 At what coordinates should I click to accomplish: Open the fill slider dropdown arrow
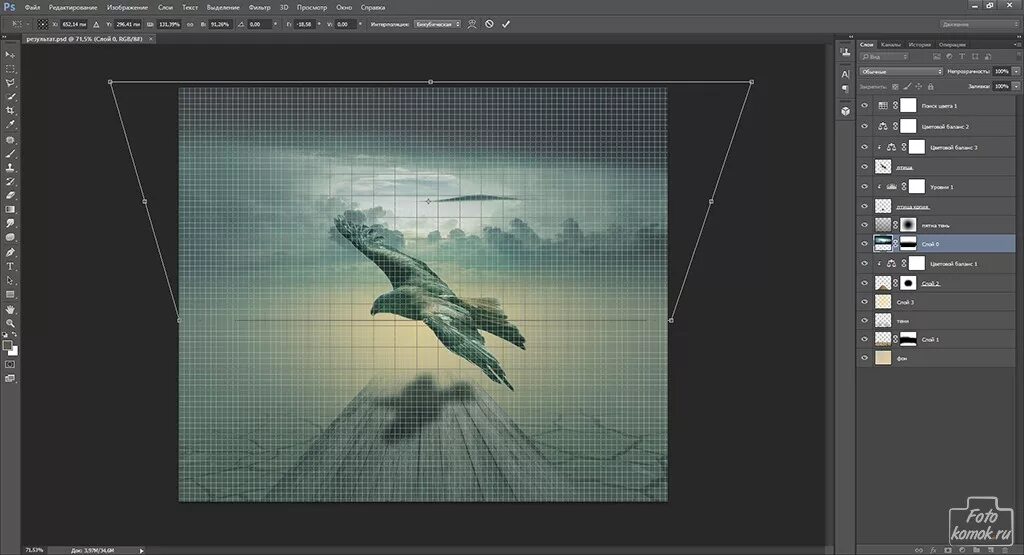(1016, 86)
